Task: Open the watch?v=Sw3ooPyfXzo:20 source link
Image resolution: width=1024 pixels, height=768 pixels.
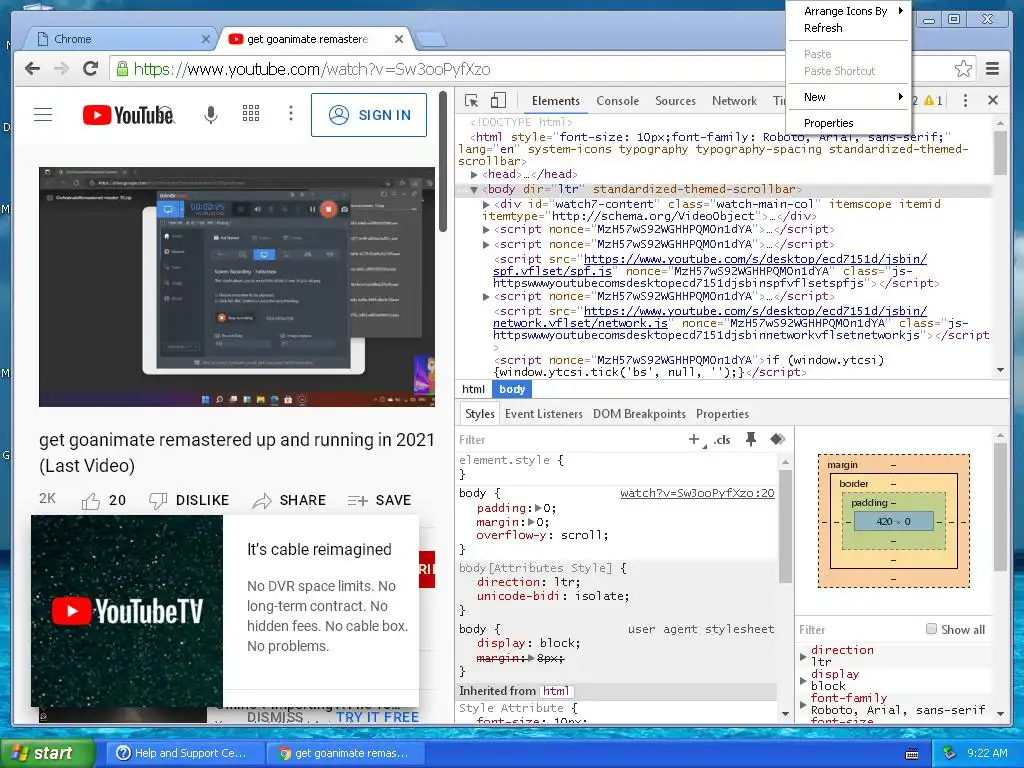Action: click(697, 493)
